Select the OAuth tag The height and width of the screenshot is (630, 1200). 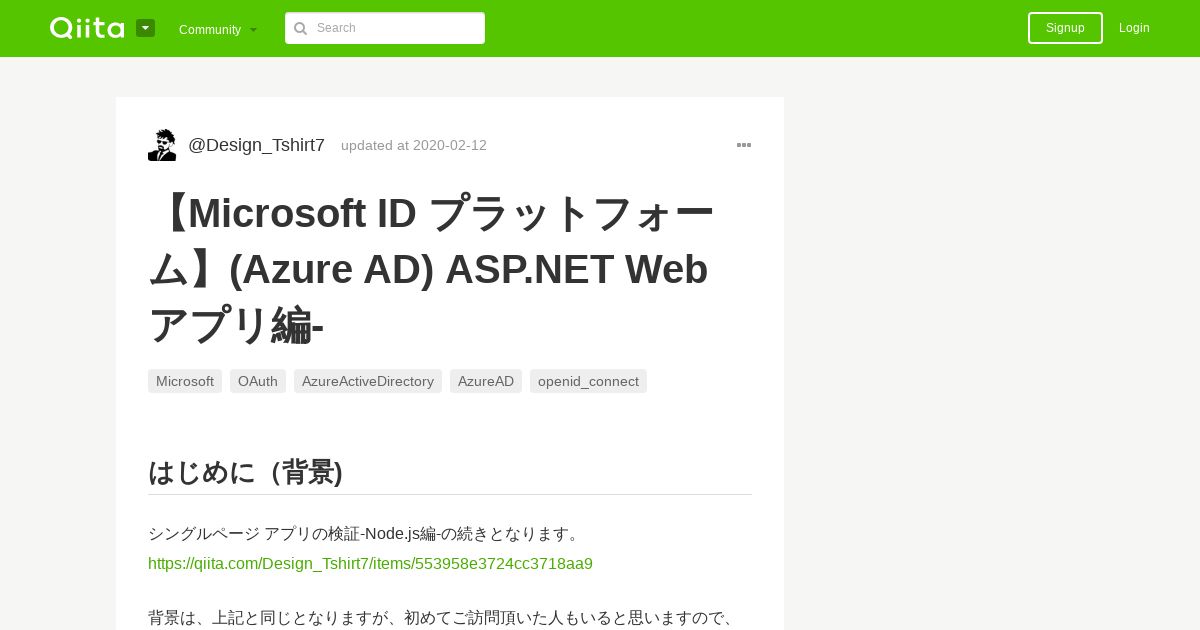pyautogui.click(x=258, y=381)
